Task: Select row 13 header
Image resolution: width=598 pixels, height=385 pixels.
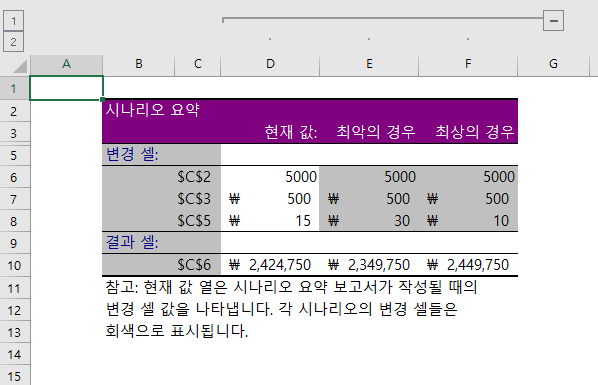Action: tap(14, 332)
